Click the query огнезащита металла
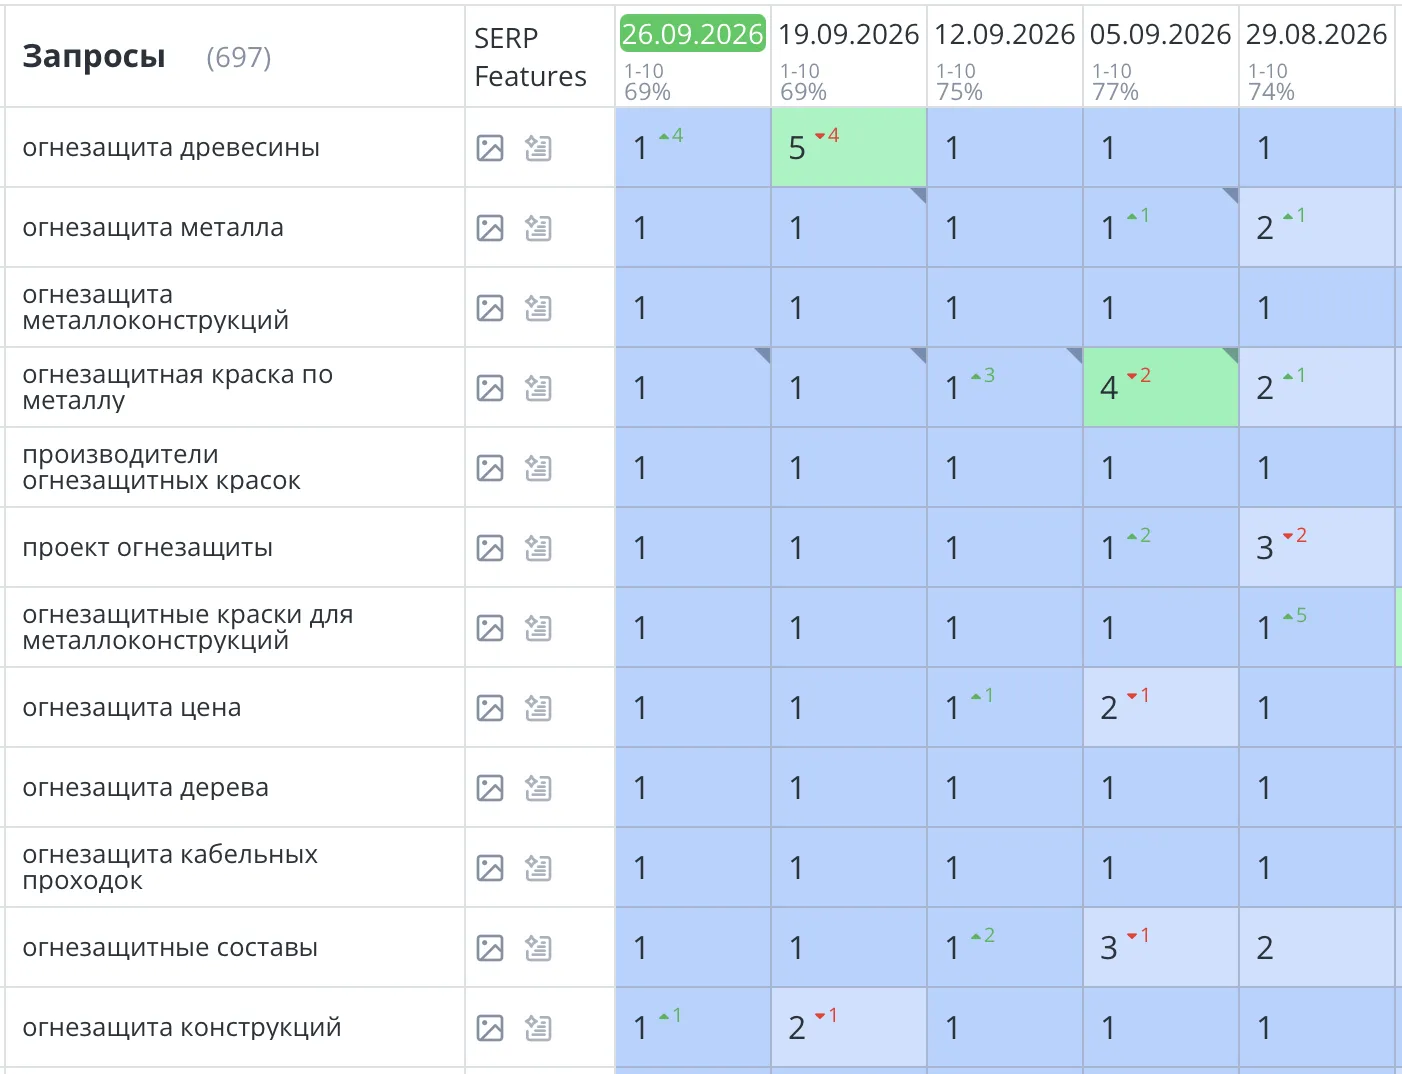Viewport: 1402px width, 1074px height. click(x=153, y=228)
